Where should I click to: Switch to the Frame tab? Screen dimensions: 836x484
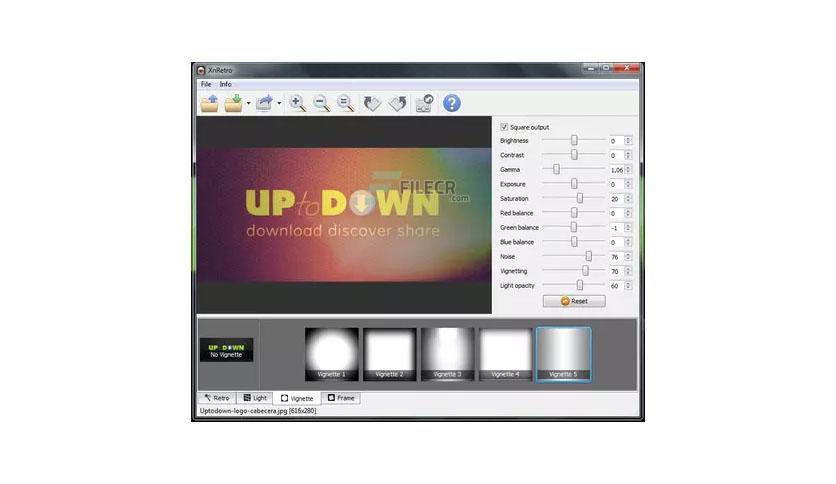[341, 398]
